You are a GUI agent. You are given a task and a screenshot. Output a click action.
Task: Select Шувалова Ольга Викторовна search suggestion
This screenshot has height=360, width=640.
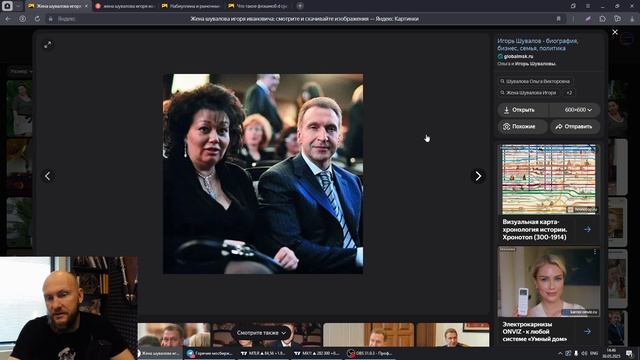[x=535, y=81]
